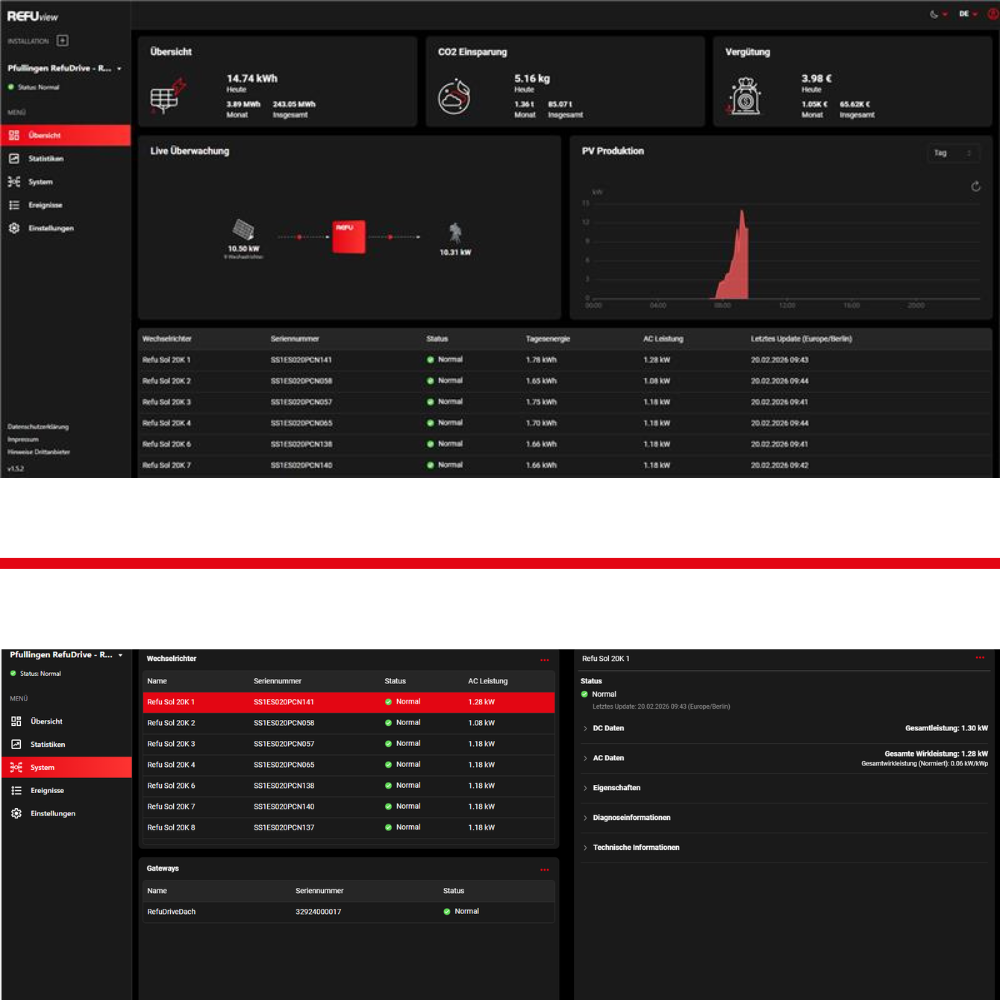
Task: Open Wechselrichter panel three-dot menu
Action: (x=545, y=660)
